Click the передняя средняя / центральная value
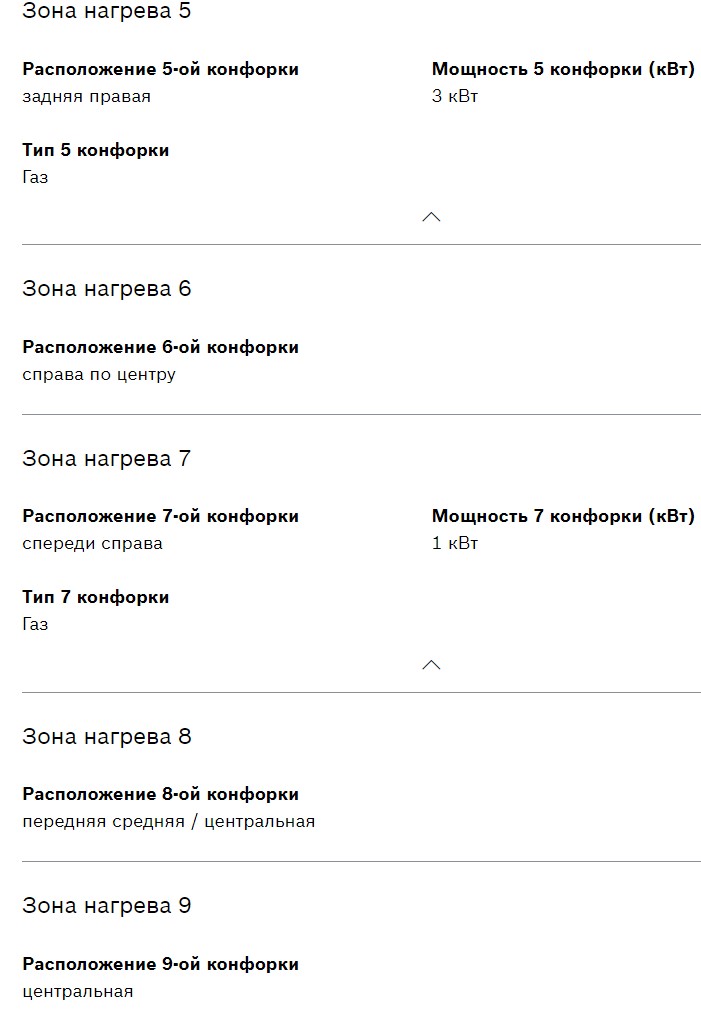 coord(168,822)
